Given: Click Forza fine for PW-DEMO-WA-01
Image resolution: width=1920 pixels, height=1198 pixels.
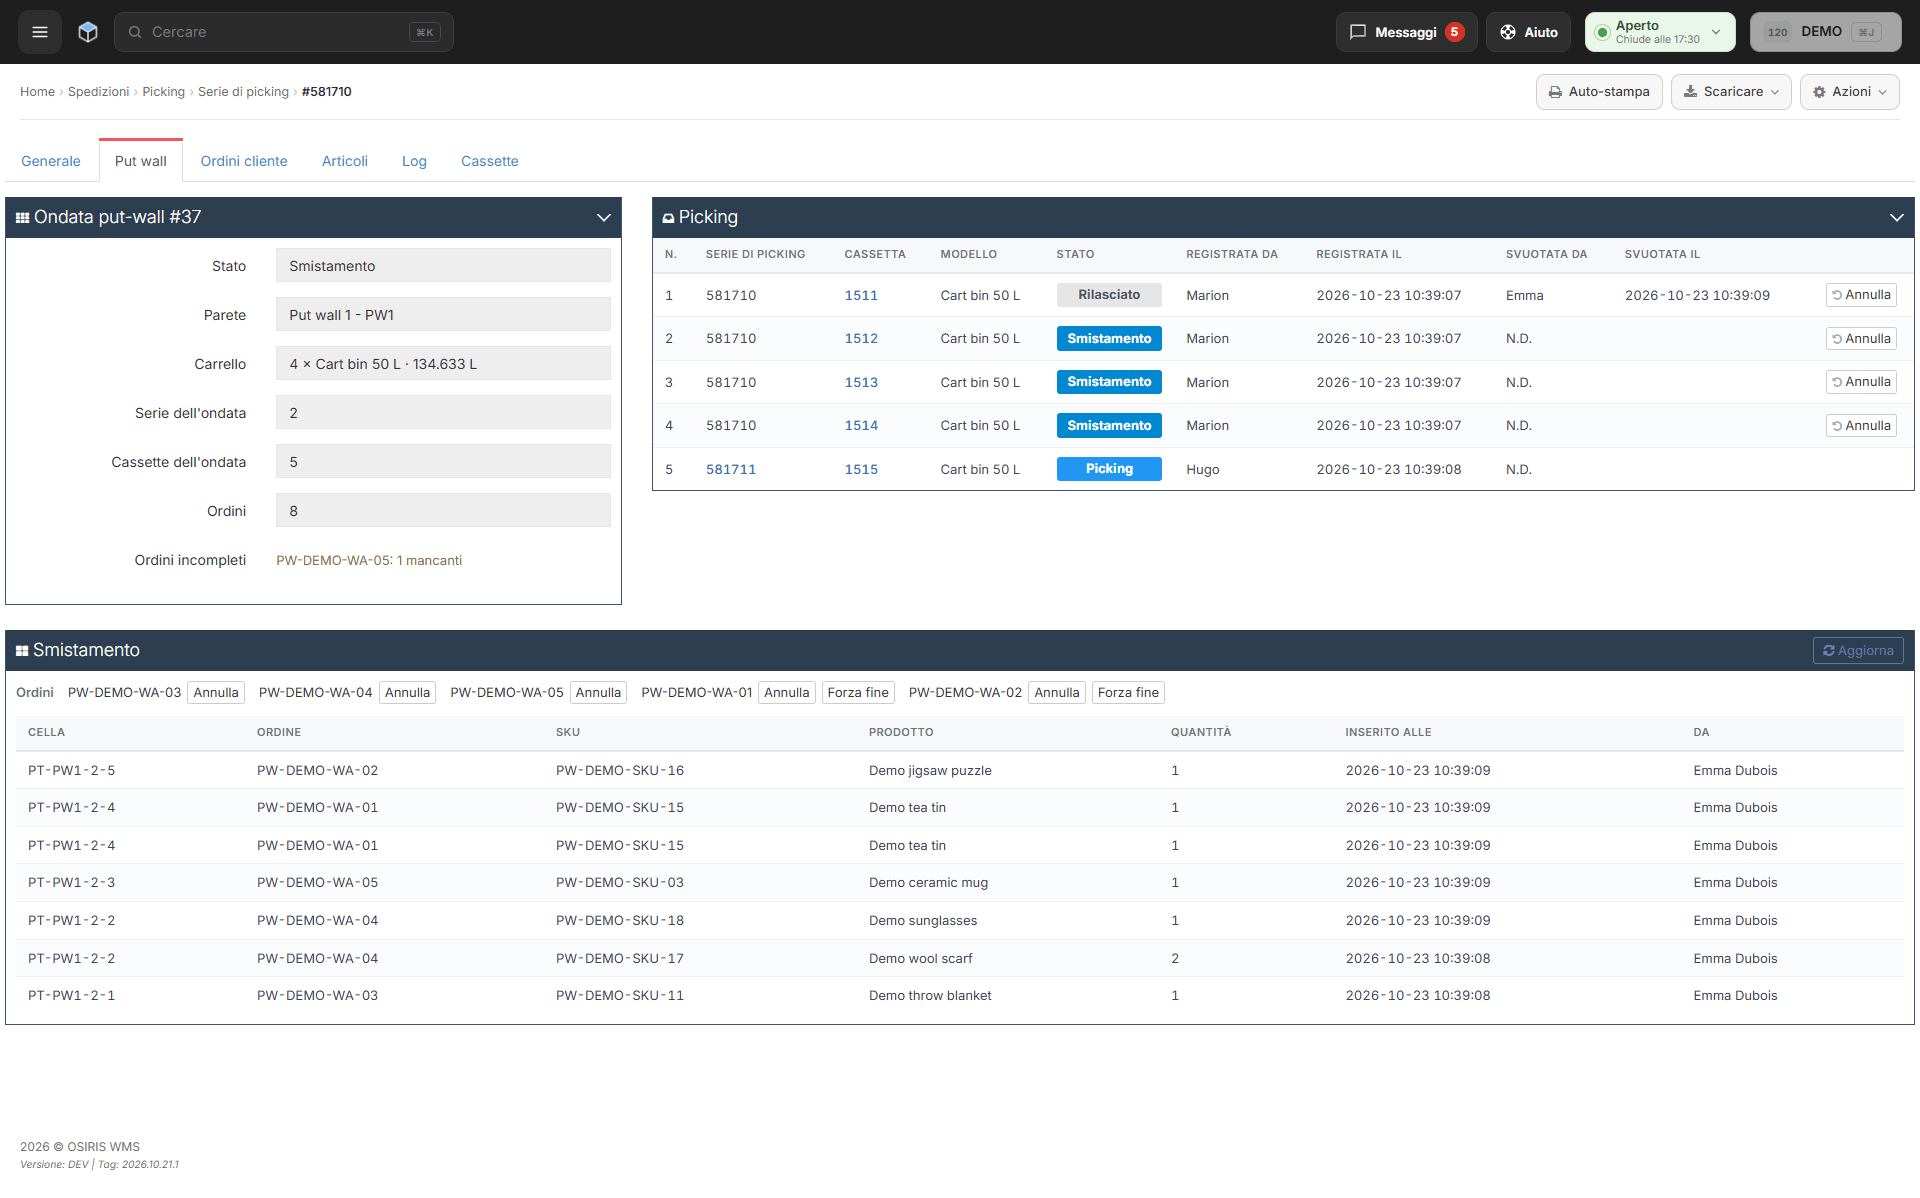Looking at the screenshot, I should (x=858, y=693).
